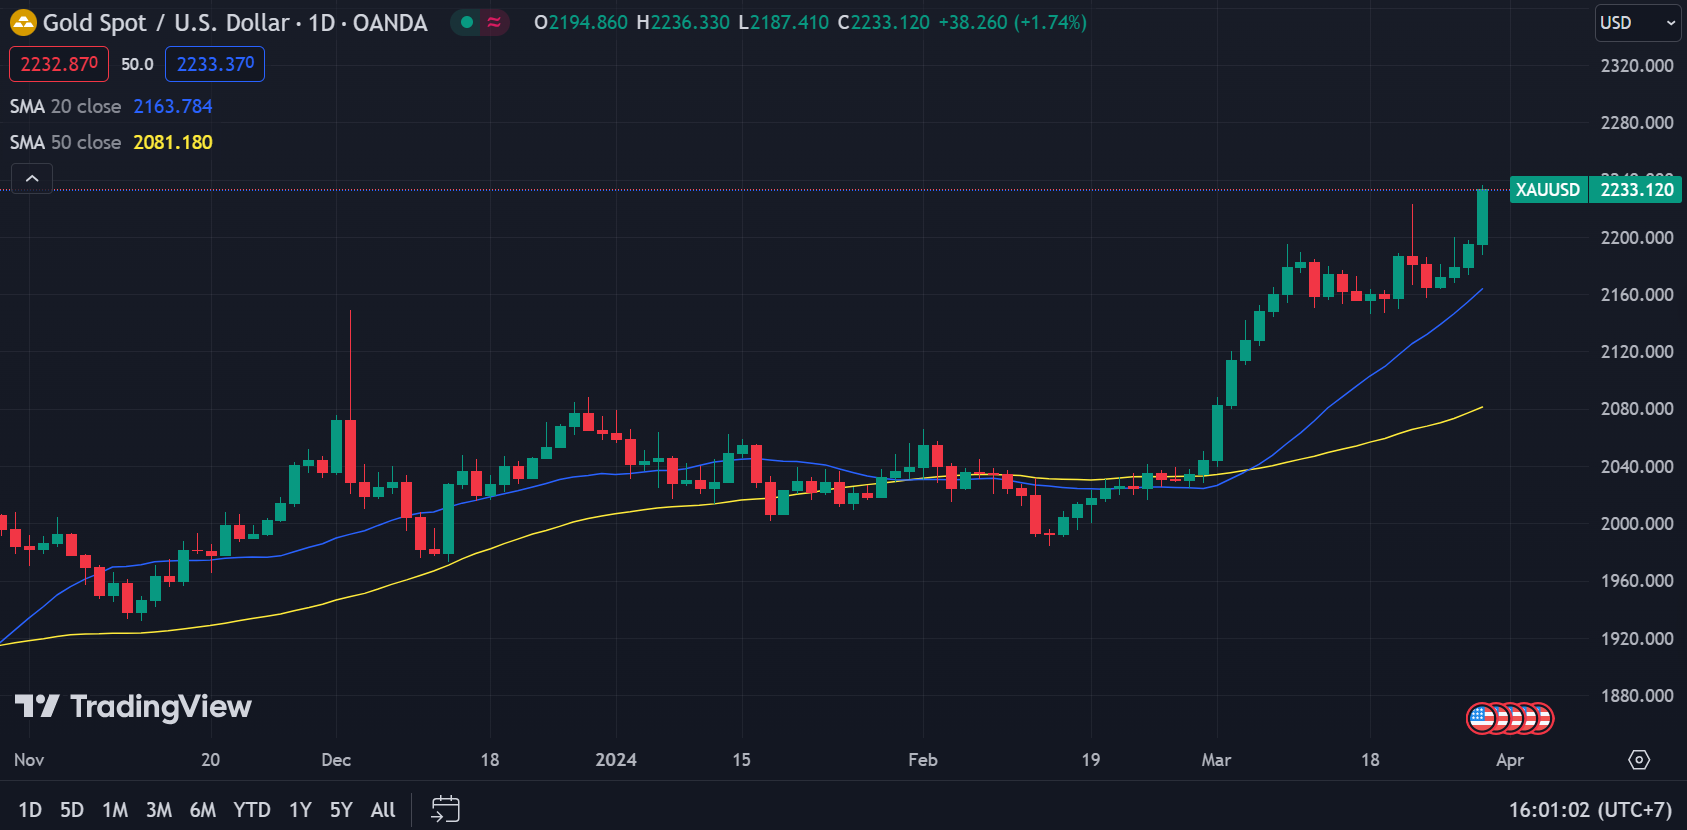Select the 6M time range
Viewport: 1687px width, 830px height.
(x=203, y=810)
